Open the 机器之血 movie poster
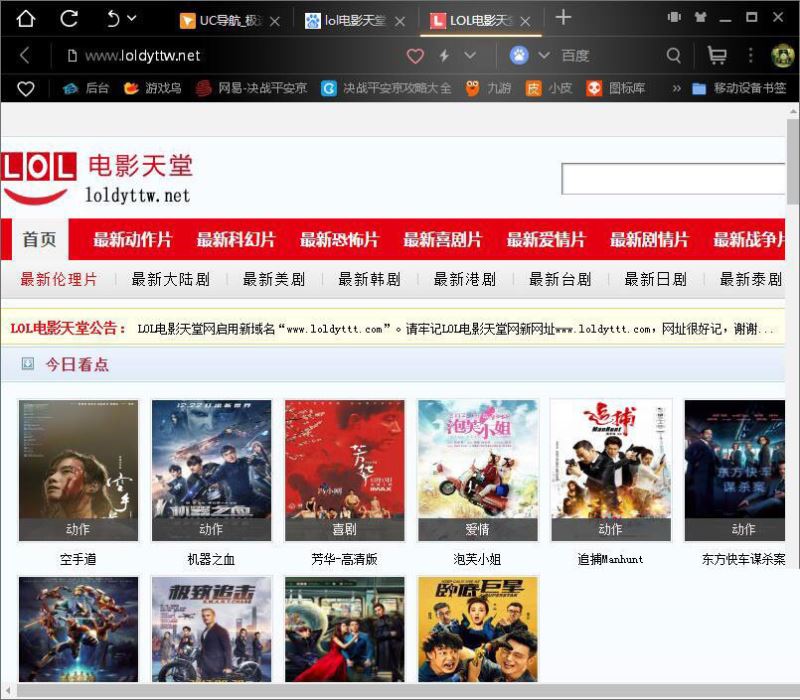800x700 pixels. click(x=211, y=470)
